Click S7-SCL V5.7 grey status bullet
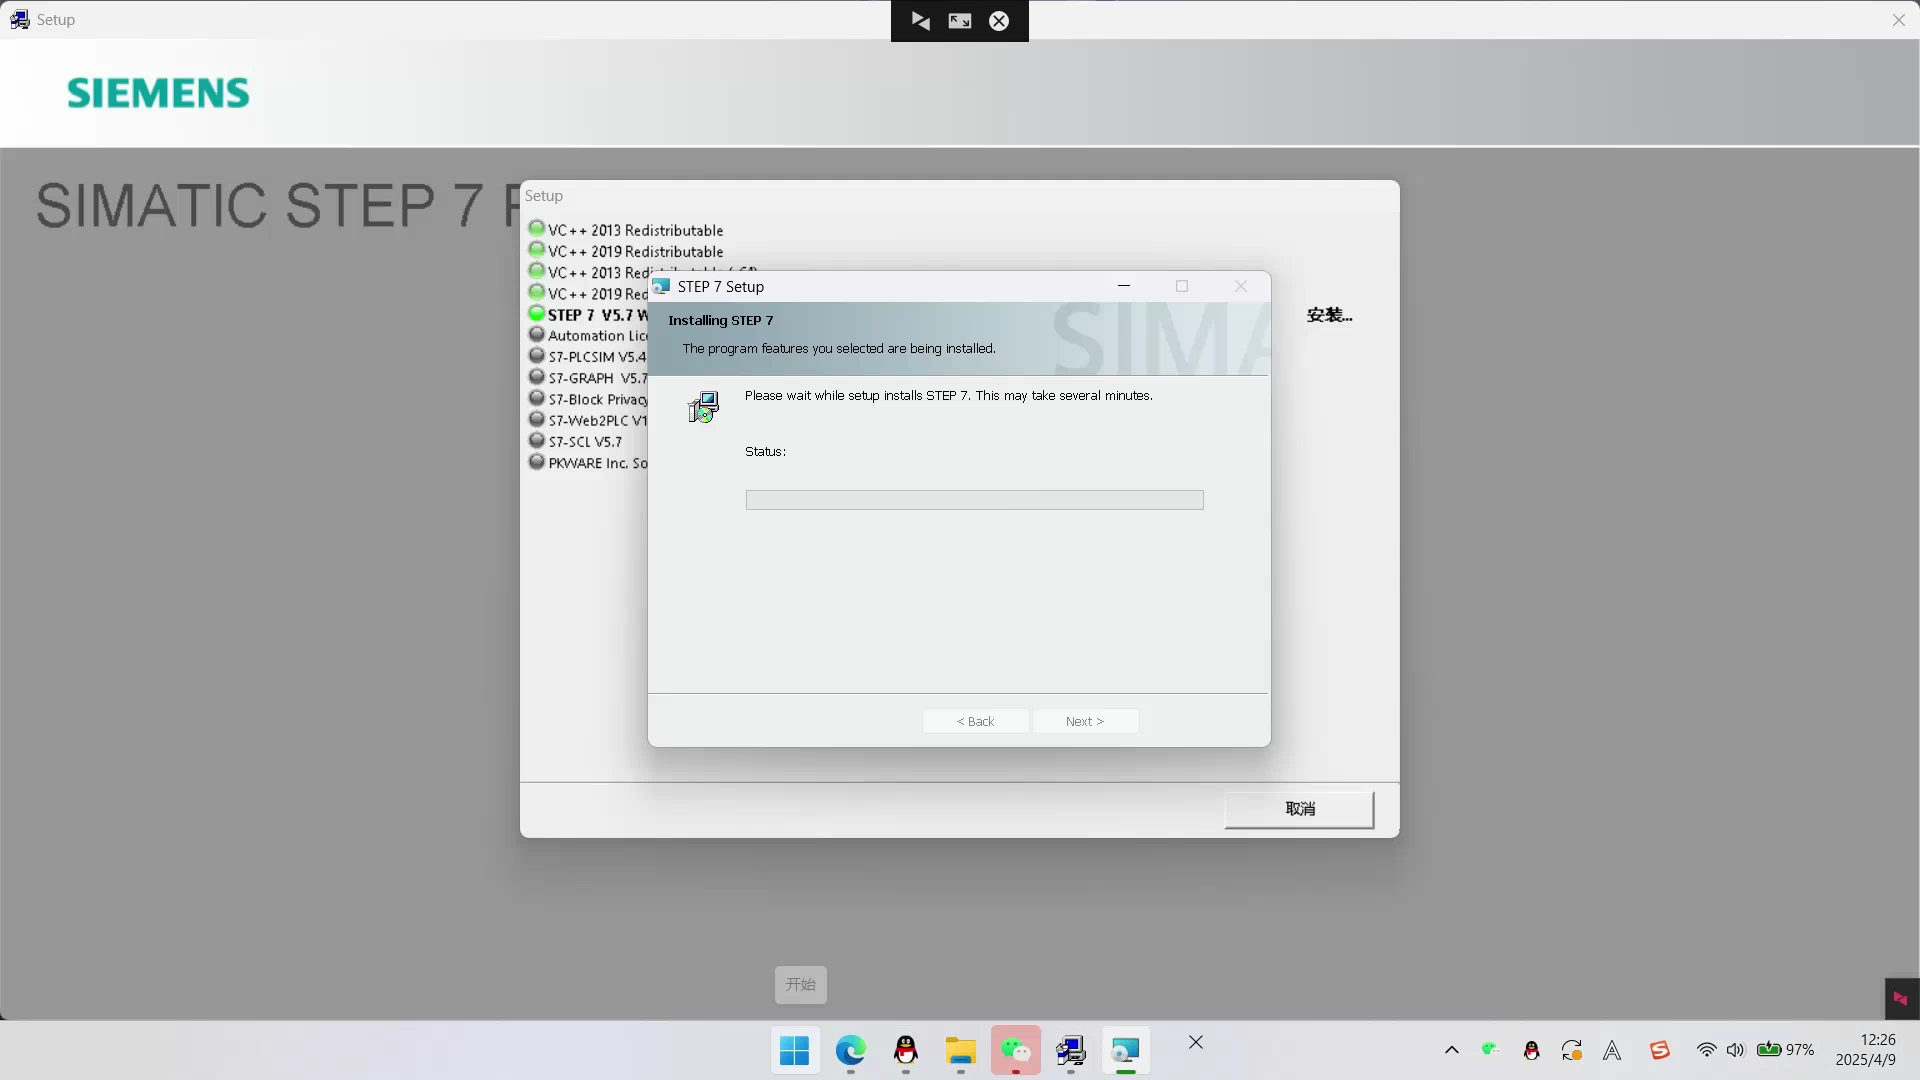 [x=537, y=440]
